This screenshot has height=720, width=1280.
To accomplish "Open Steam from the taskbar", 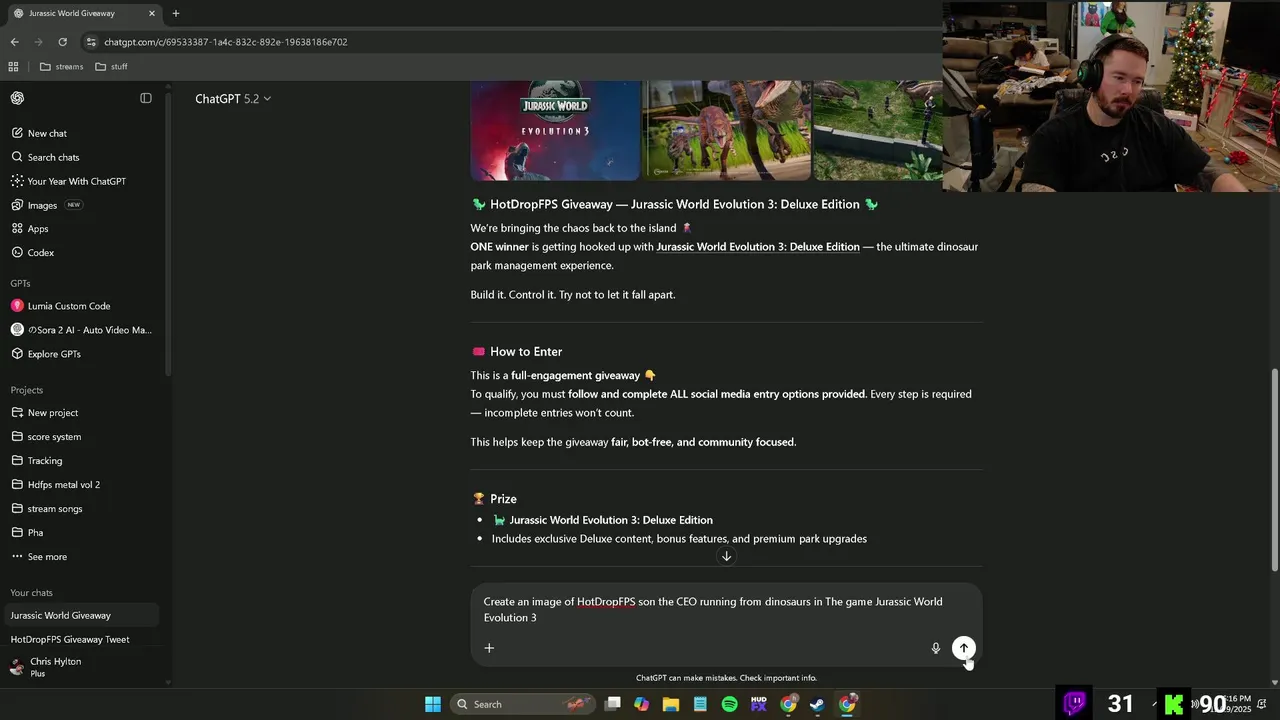I will pyautogui.click(x=817, y=704).
